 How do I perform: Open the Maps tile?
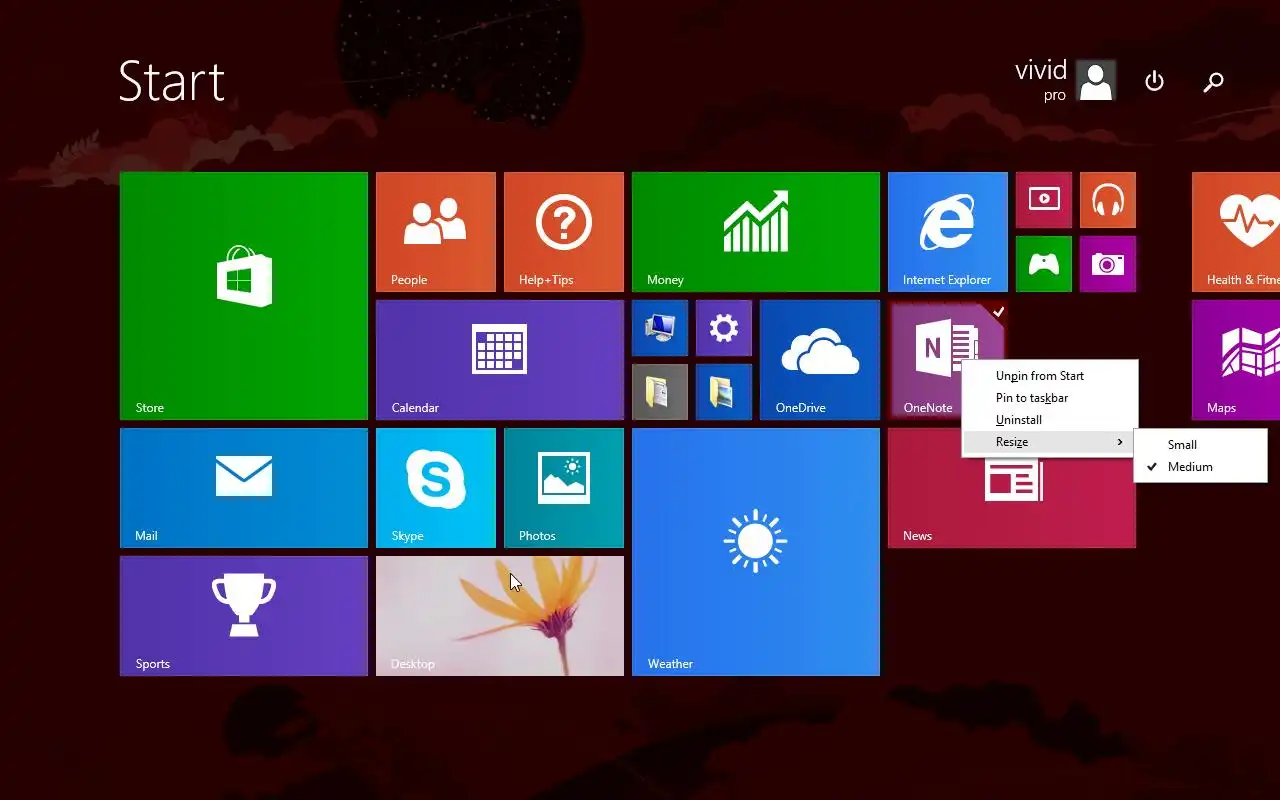[1236, 360]
